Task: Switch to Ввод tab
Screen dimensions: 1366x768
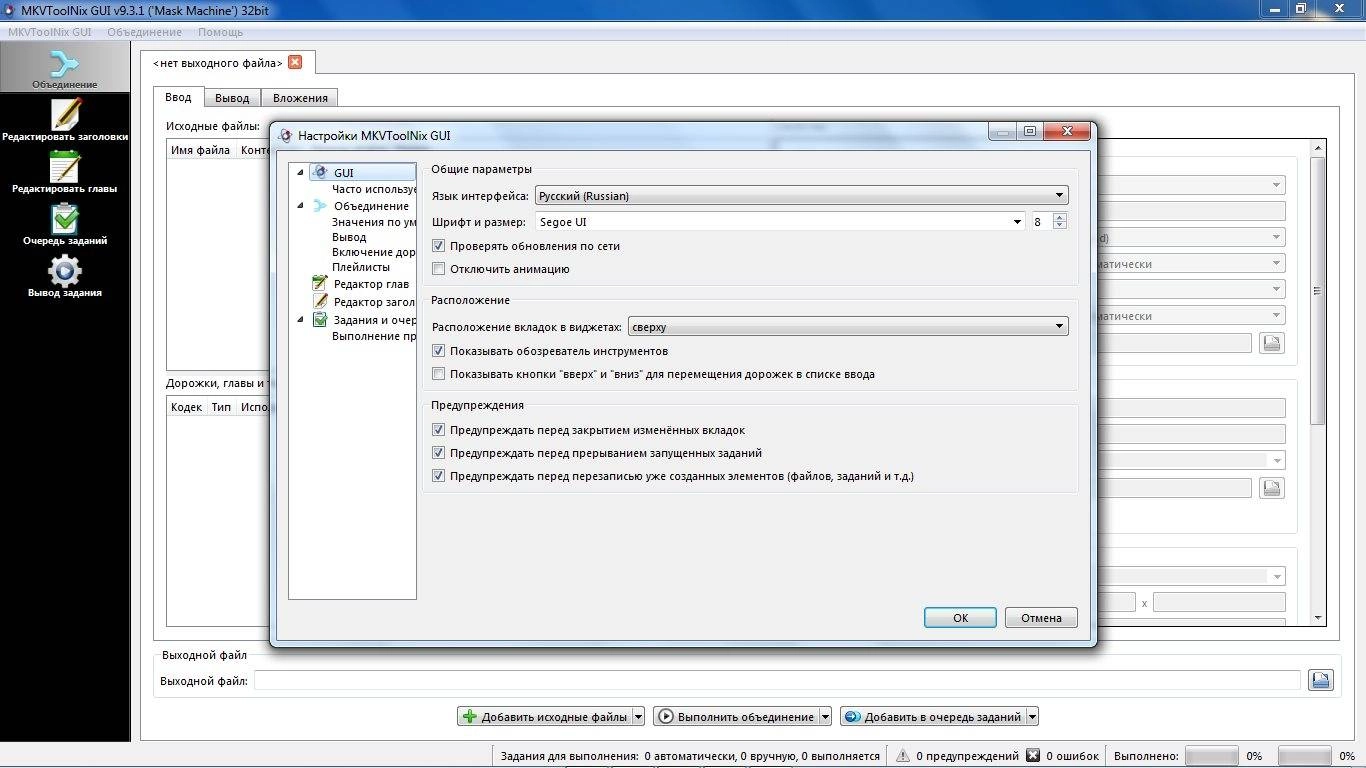Action: click(x=179, y=97)
